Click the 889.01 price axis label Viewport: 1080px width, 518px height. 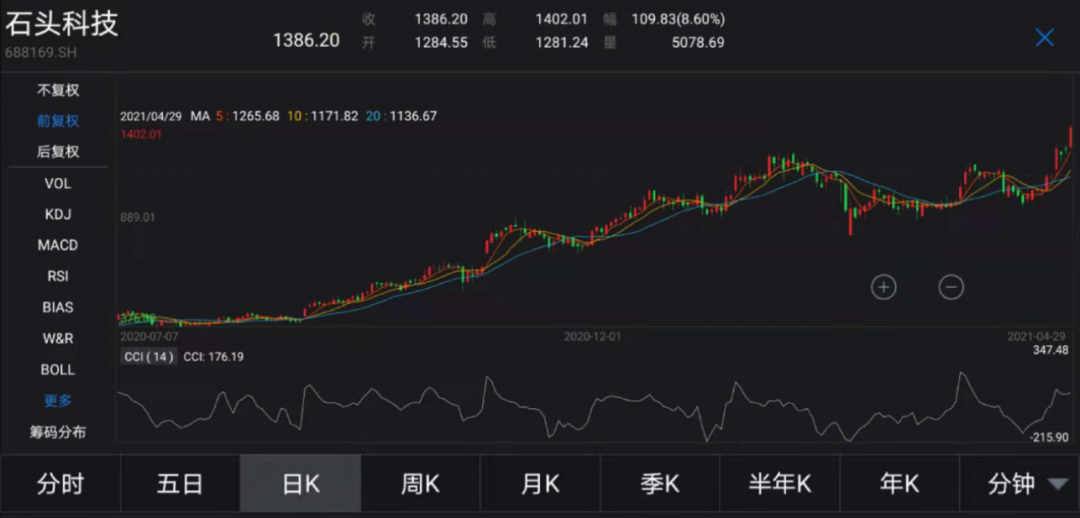click(138, 218)
